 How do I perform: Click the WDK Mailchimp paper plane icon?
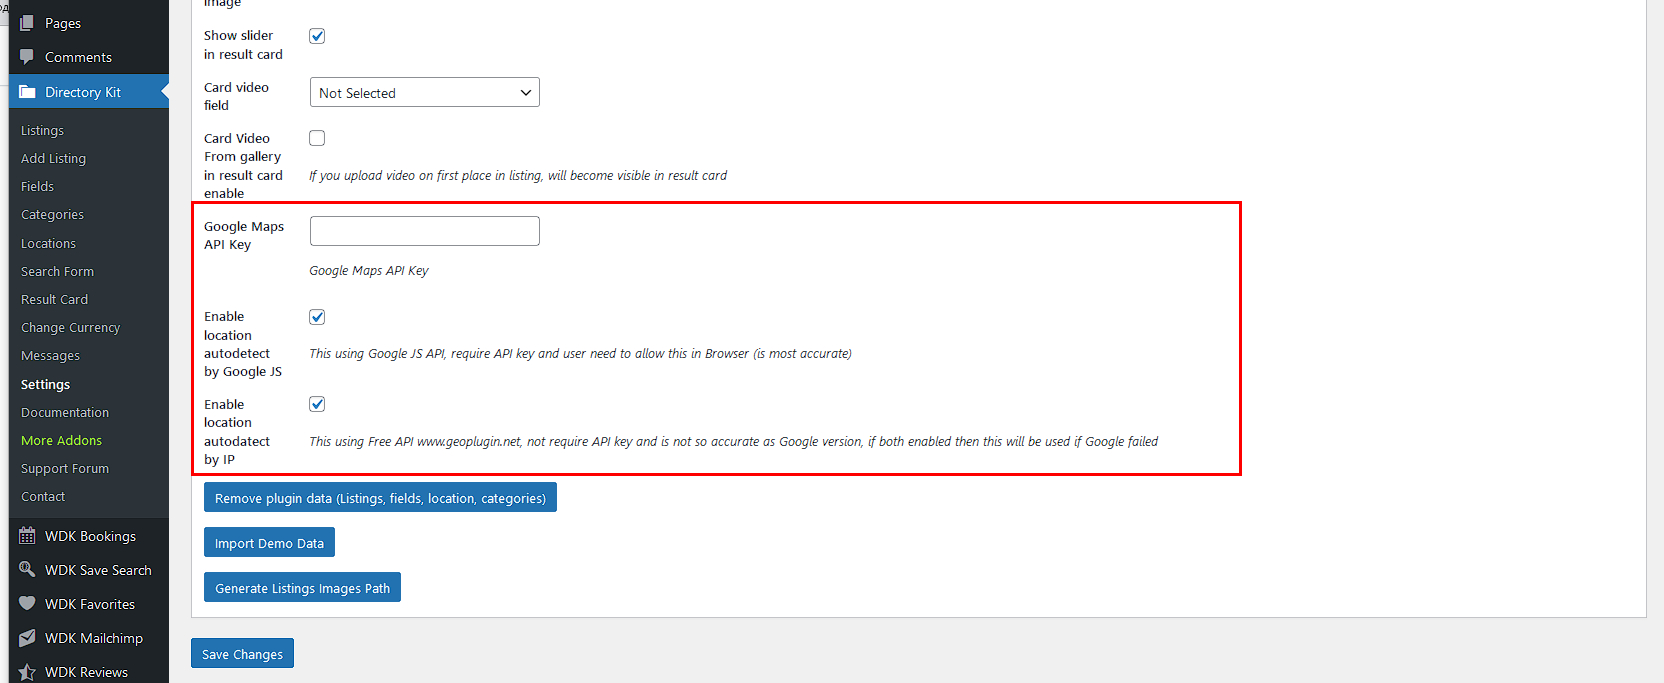click(x=27, y=637)
